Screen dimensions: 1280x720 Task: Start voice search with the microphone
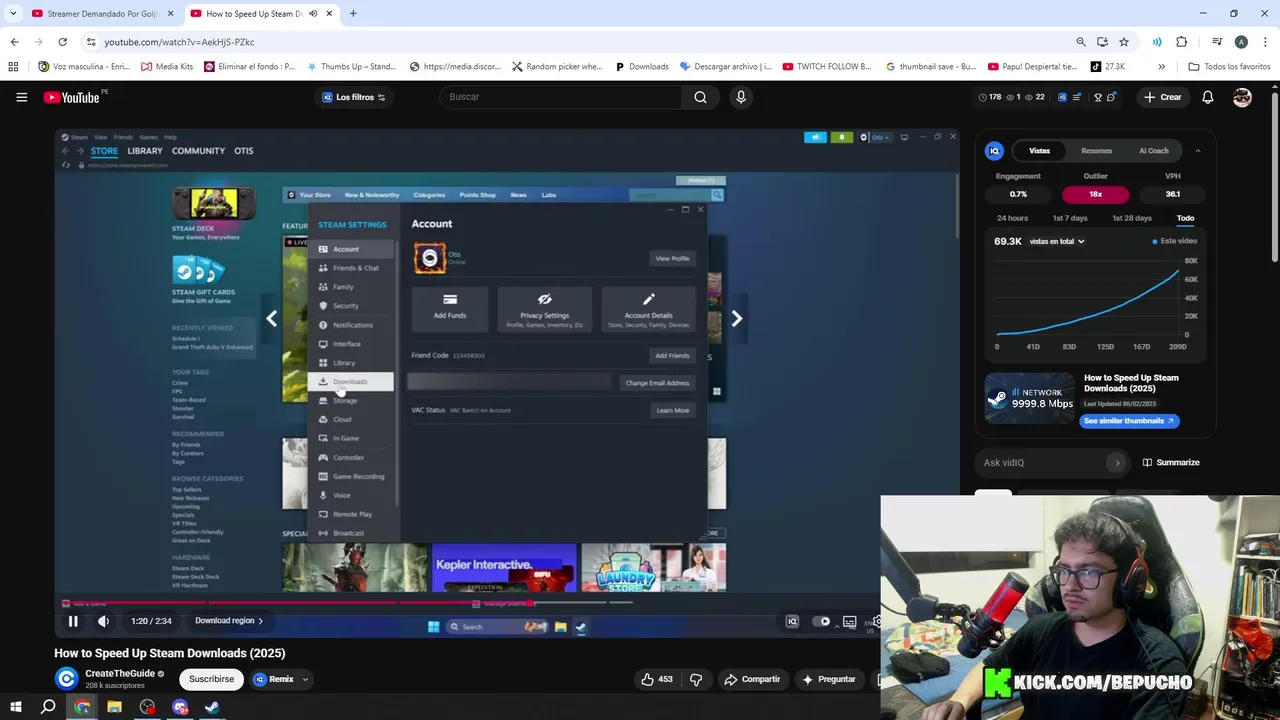741,97
